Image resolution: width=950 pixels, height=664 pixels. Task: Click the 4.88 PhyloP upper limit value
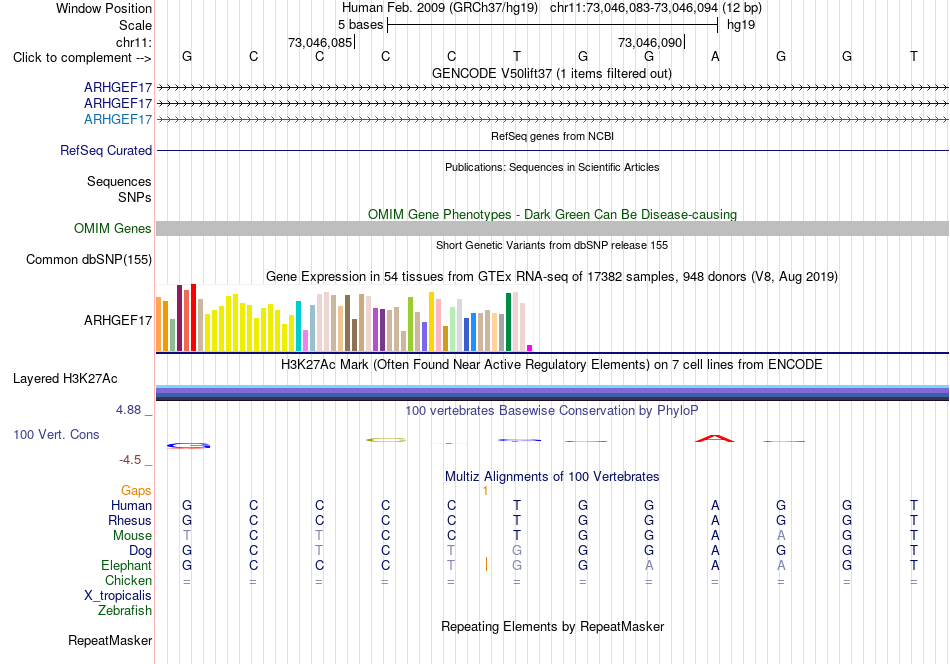click(x=128, y=410)
